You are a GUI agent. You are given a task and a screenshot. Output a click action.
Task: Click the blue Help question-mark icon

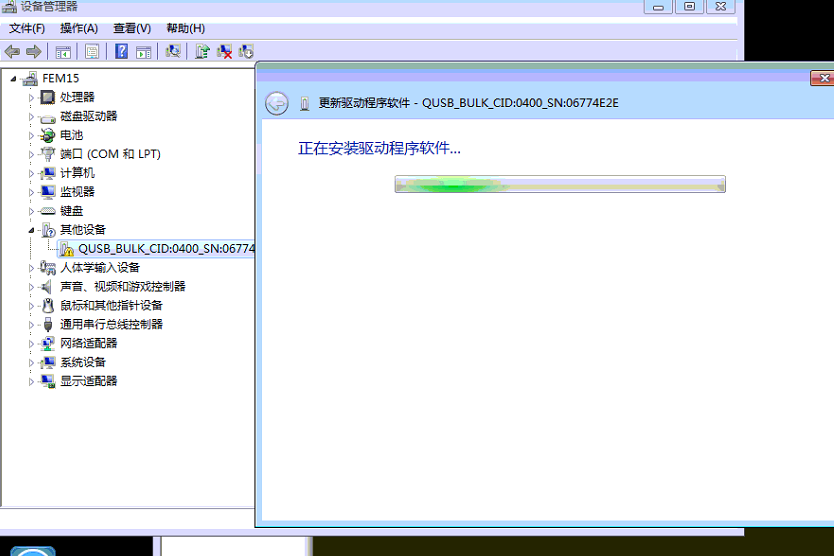tap(121, 51)
